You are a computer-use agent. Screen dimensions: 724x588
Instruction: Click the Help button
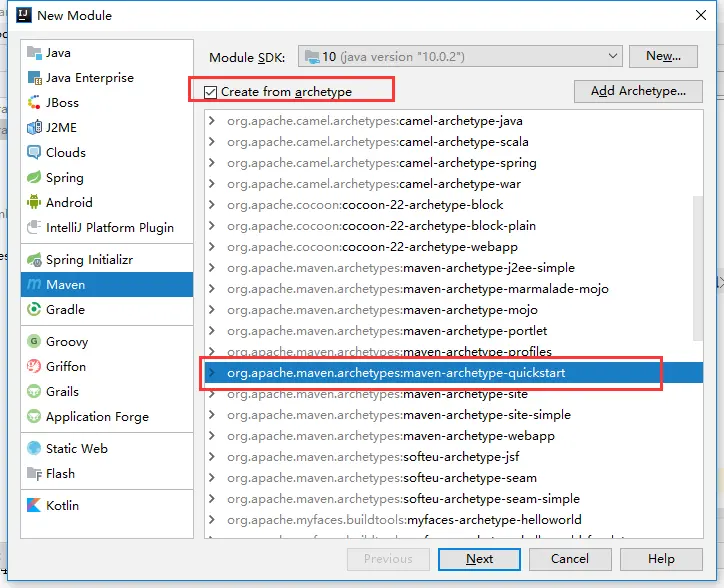tap(661, 559)
